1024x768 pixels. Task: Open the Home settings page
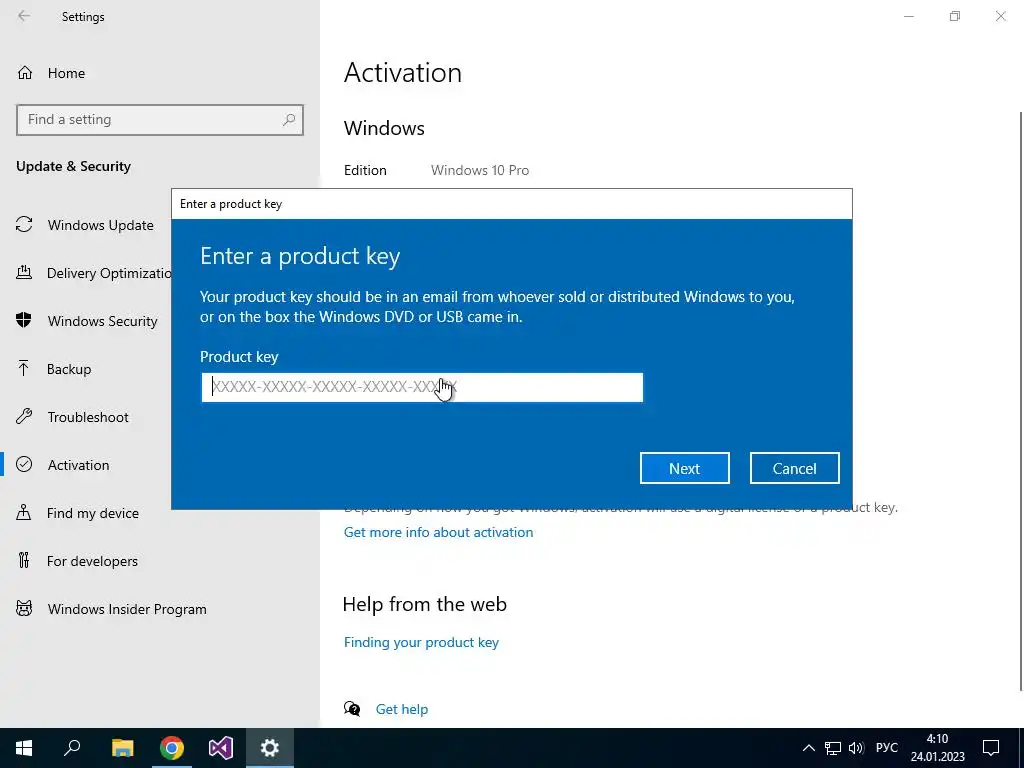click(66, 73)
